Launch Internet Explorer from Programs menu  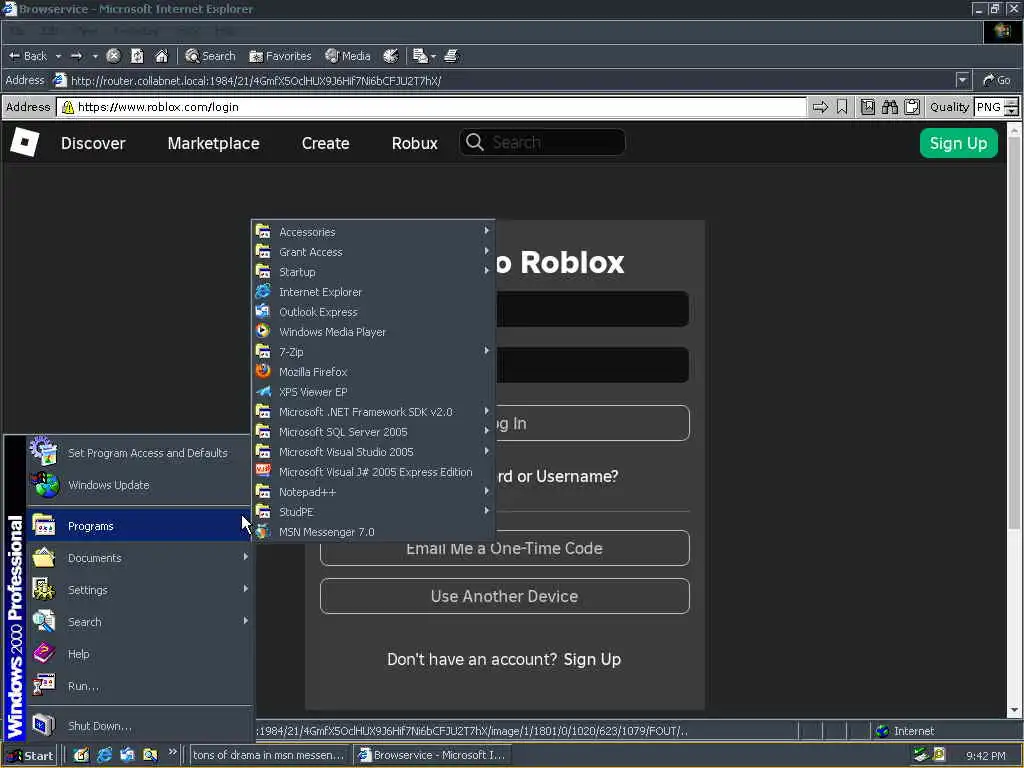click(374, 292)
